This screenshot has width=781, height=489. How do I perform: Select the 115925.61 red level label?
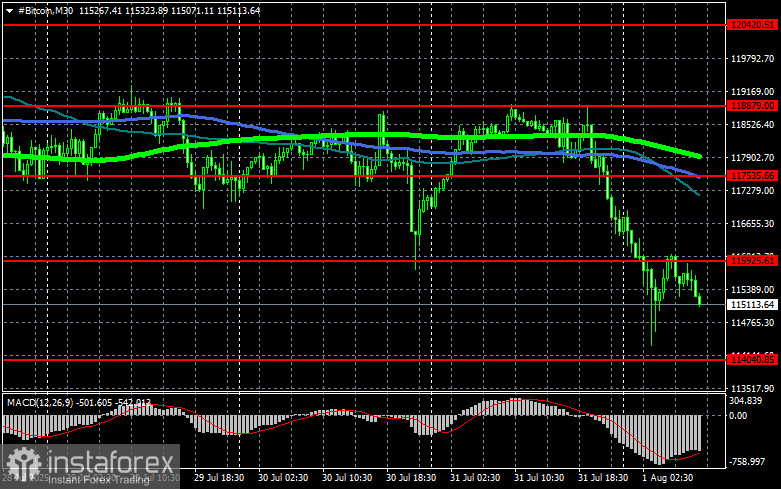(752, 260)
